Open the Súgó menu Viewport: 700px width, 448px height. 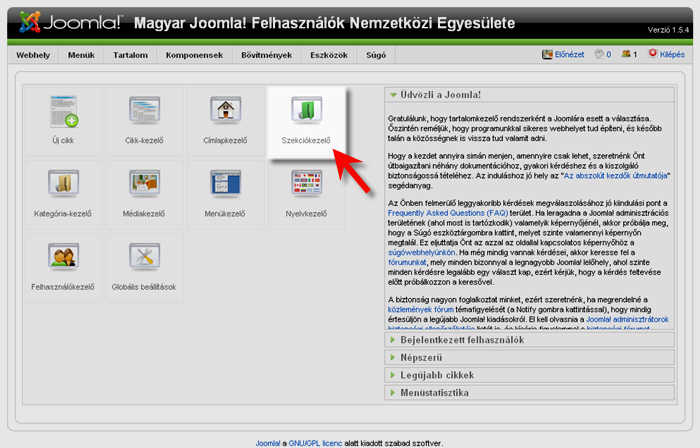(x=376, y=55)
